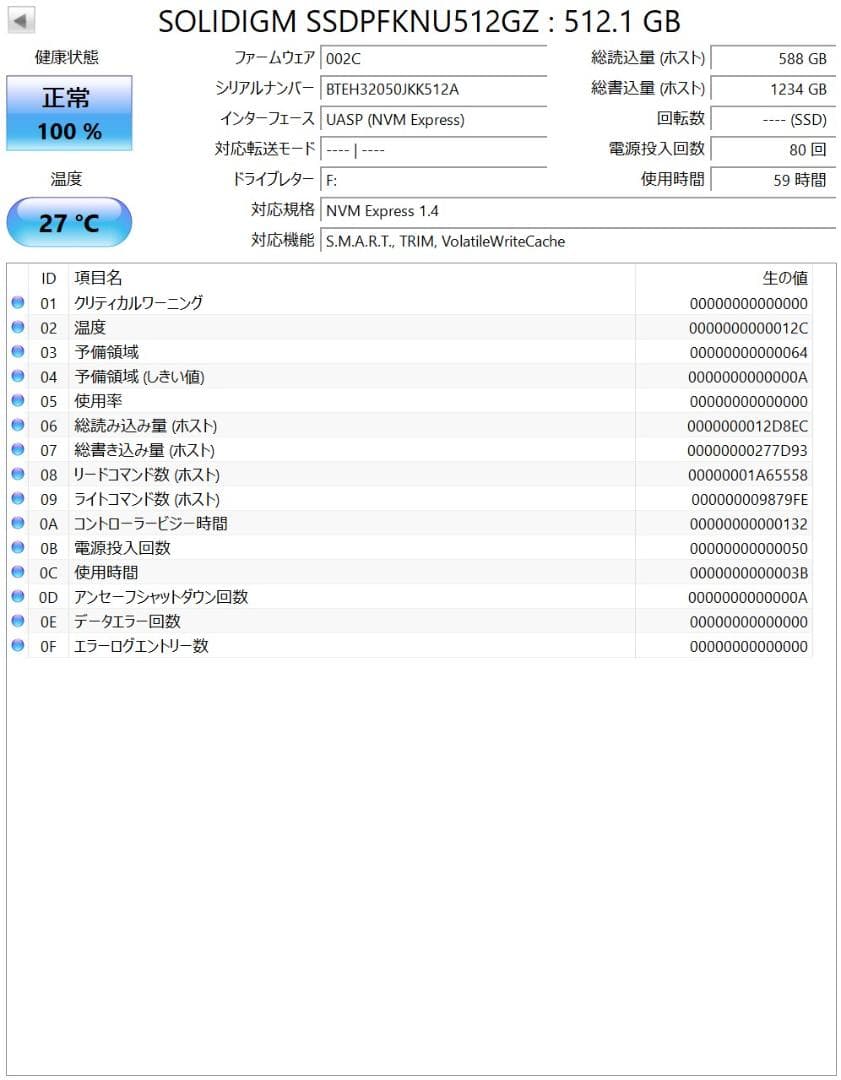Screen dimensions: 841x1080
Task: Select attribute name ライトコマンド数 (ホスト)
Action: 147,499
